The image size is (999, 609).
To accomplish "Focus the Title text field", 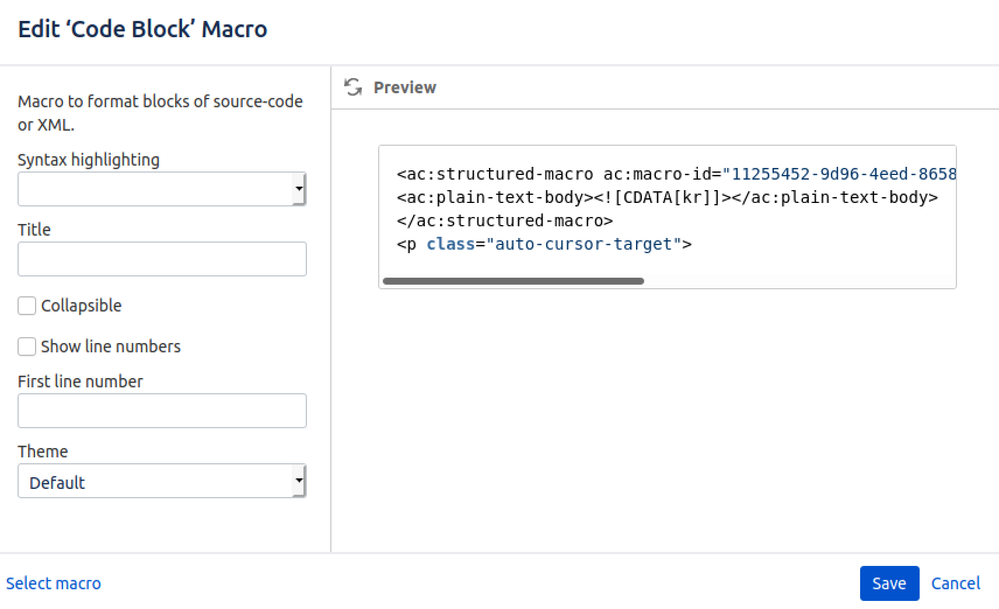I will (162, 259).
